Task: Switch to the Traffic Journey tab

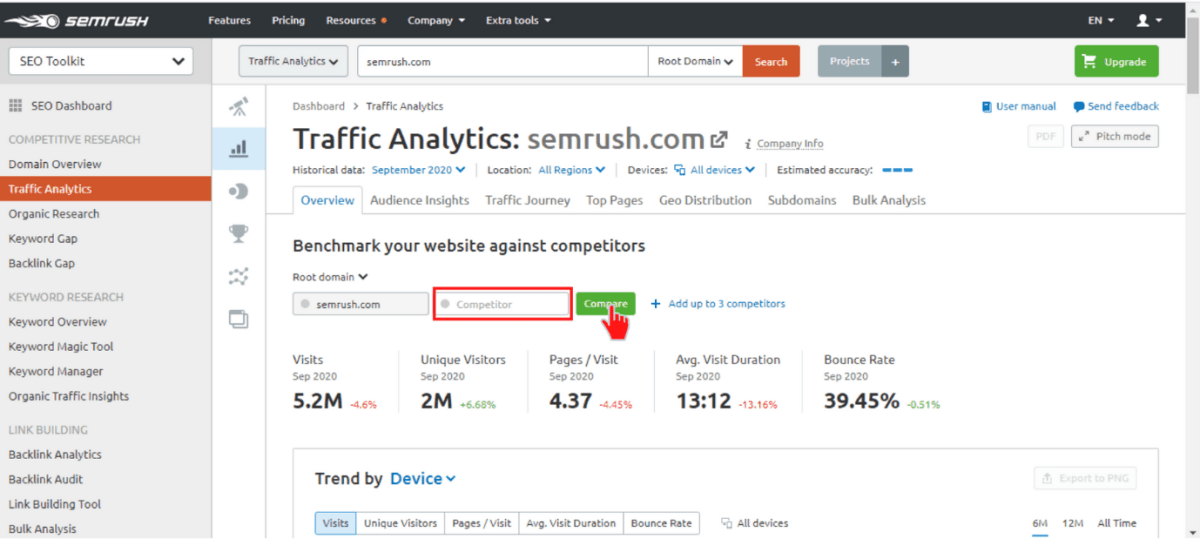Action: pyautogui.click(x=528, y=200)
